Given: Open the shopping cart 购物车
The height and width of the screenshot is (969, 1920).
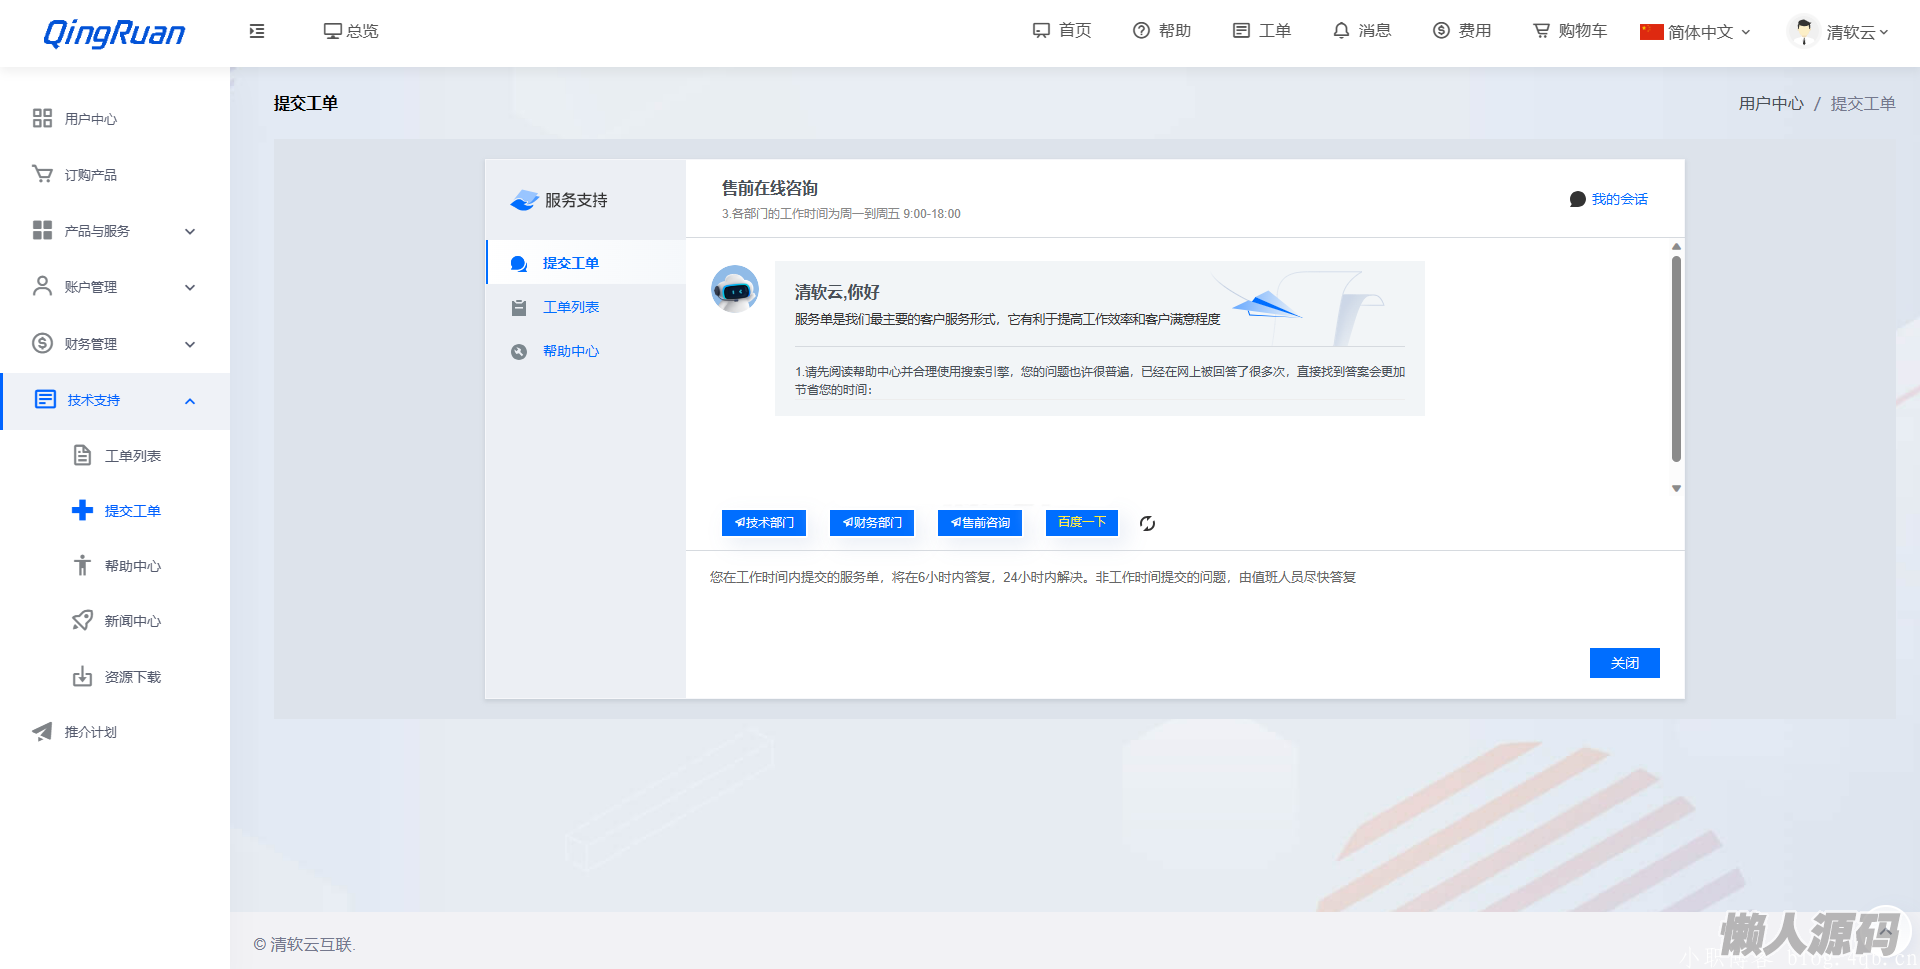Looking at the screenshot, I should click(x=1569, y=31).
